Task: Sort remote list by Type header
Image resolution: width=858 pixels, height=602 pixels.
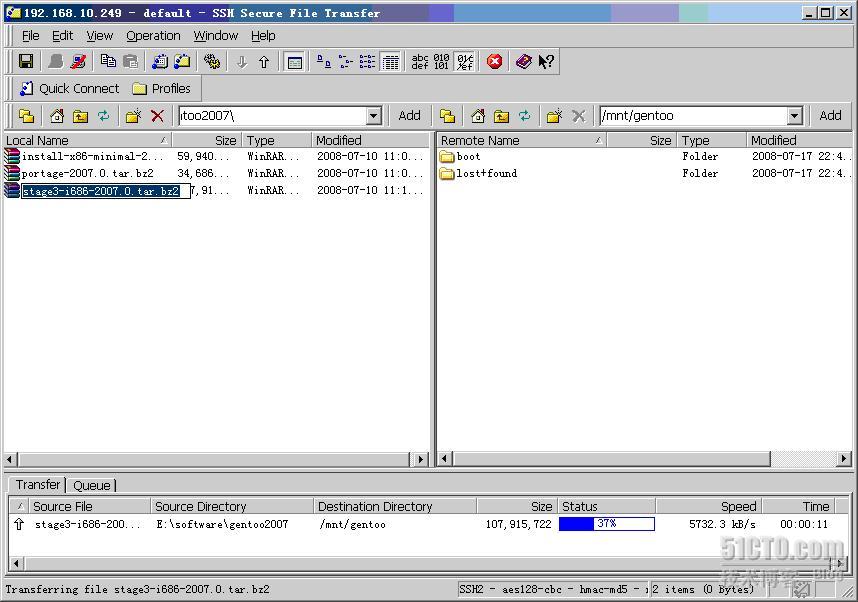Action: (x=711, y=140)
